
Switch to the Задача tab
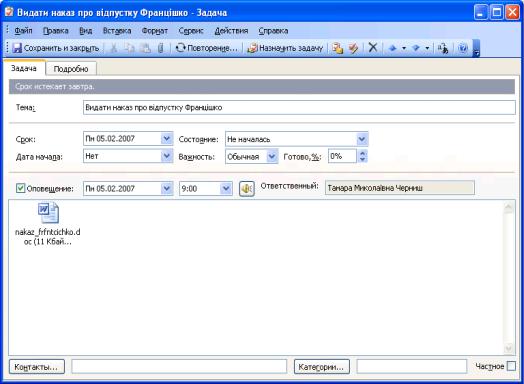pyautogui.click(x=24, y=68)
